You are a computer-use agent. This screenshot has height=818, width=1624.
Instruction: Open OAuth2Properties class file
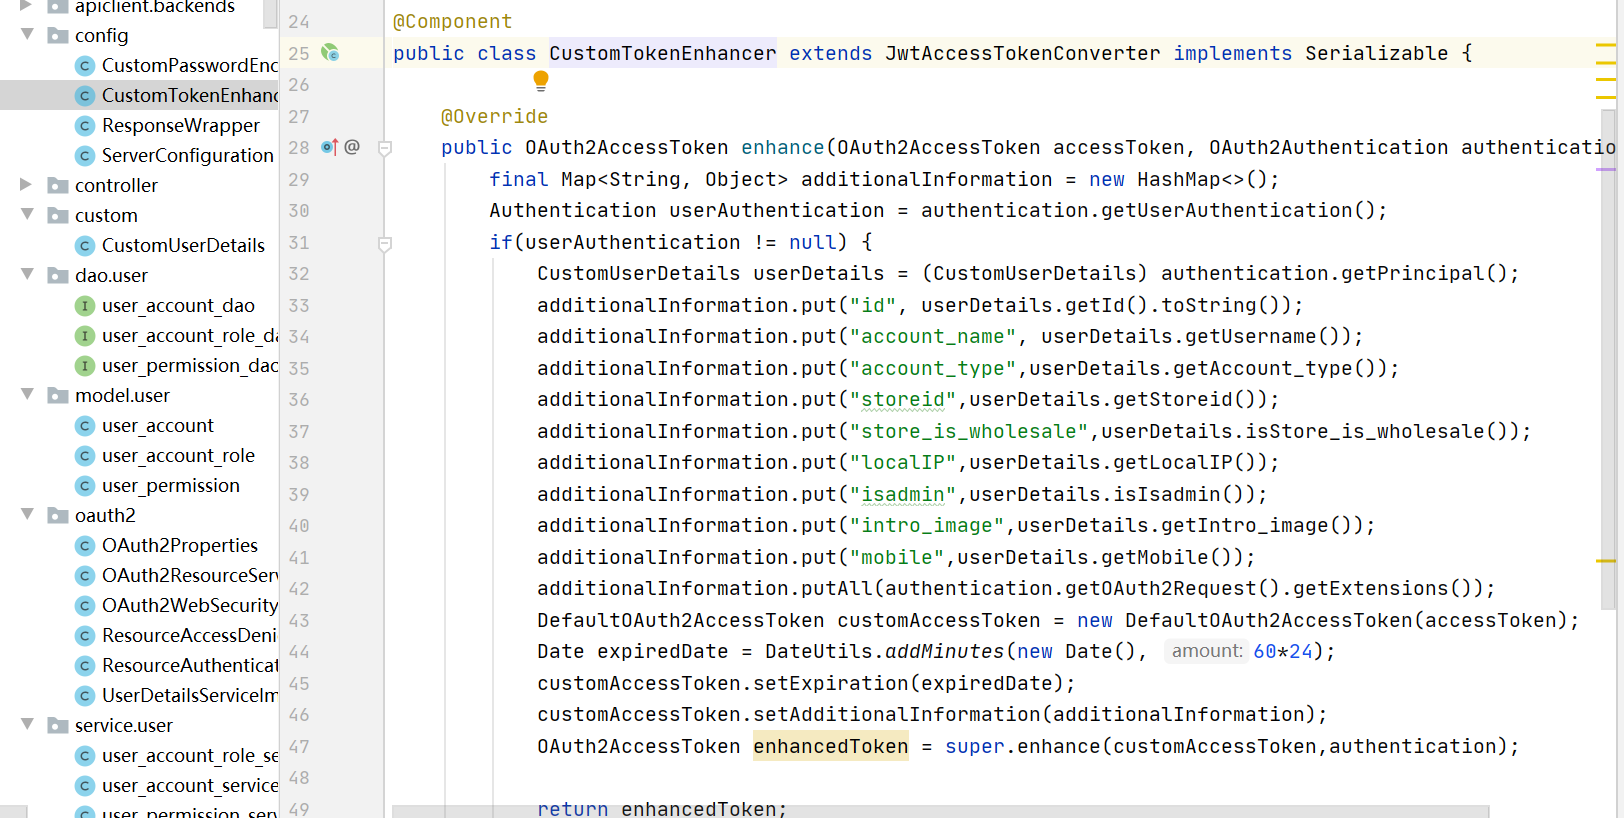click(180, 545)
